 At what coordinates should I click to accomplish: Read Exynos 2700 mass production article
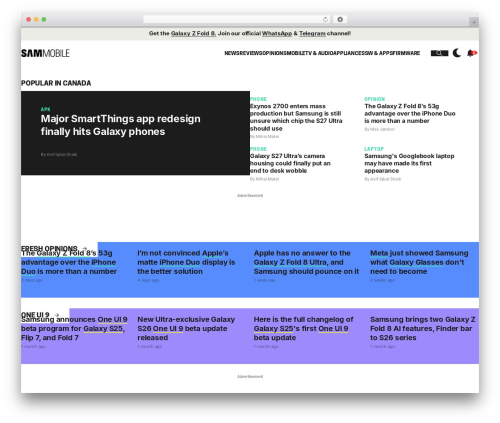pos(296,117)
